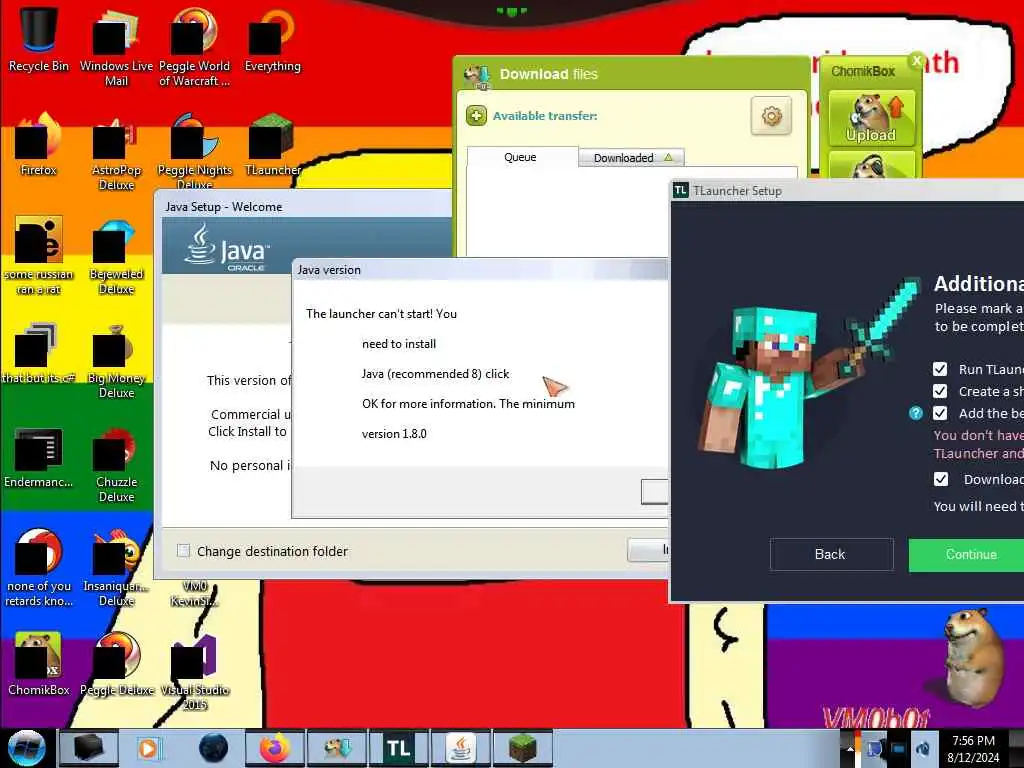Uncheck the Create a shortcut checkbox
1024x768 pixels.
pyautogui.click(x=940, y=391)
